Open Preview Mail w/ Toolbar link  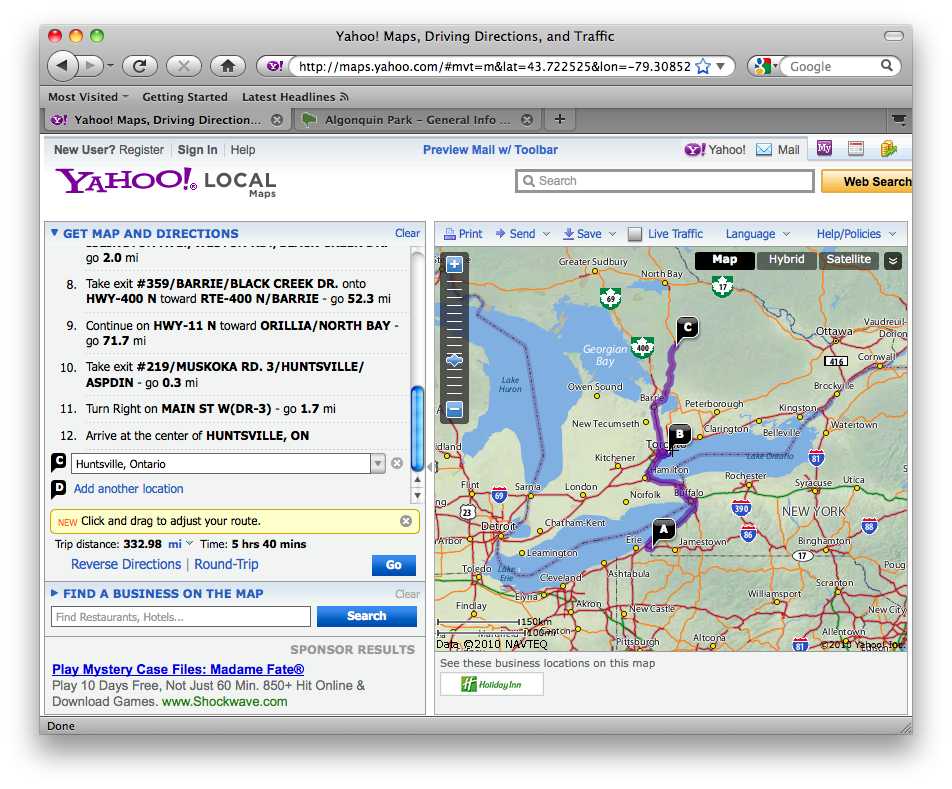pyautogui.click(x=490, y=150)
